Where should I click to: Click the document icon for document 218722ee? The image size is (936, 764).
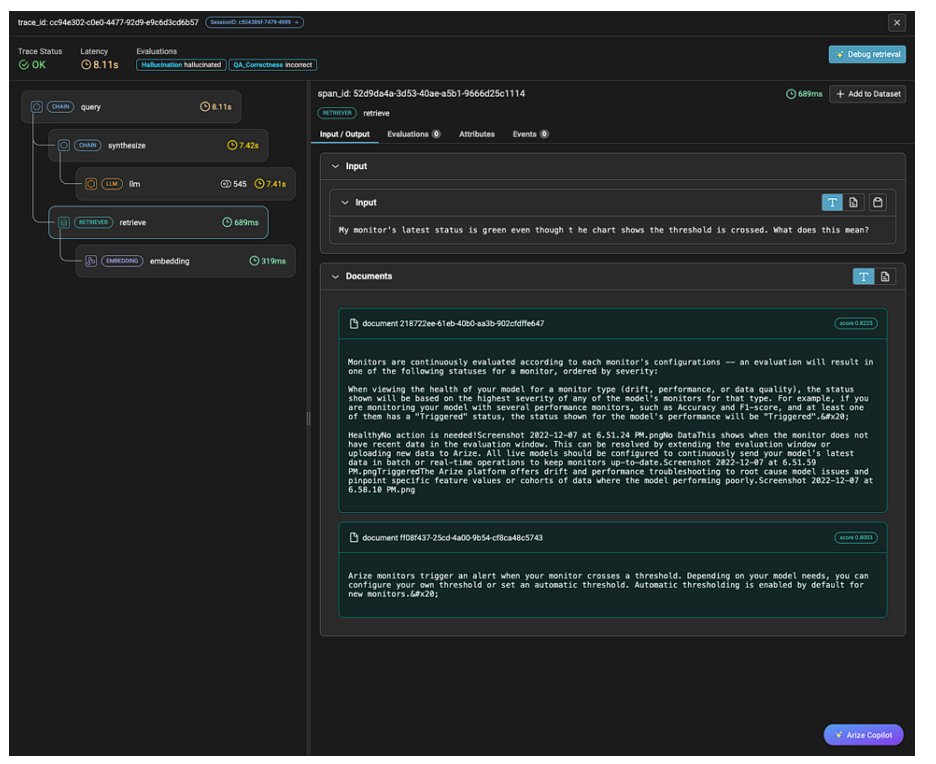[353, 324]
